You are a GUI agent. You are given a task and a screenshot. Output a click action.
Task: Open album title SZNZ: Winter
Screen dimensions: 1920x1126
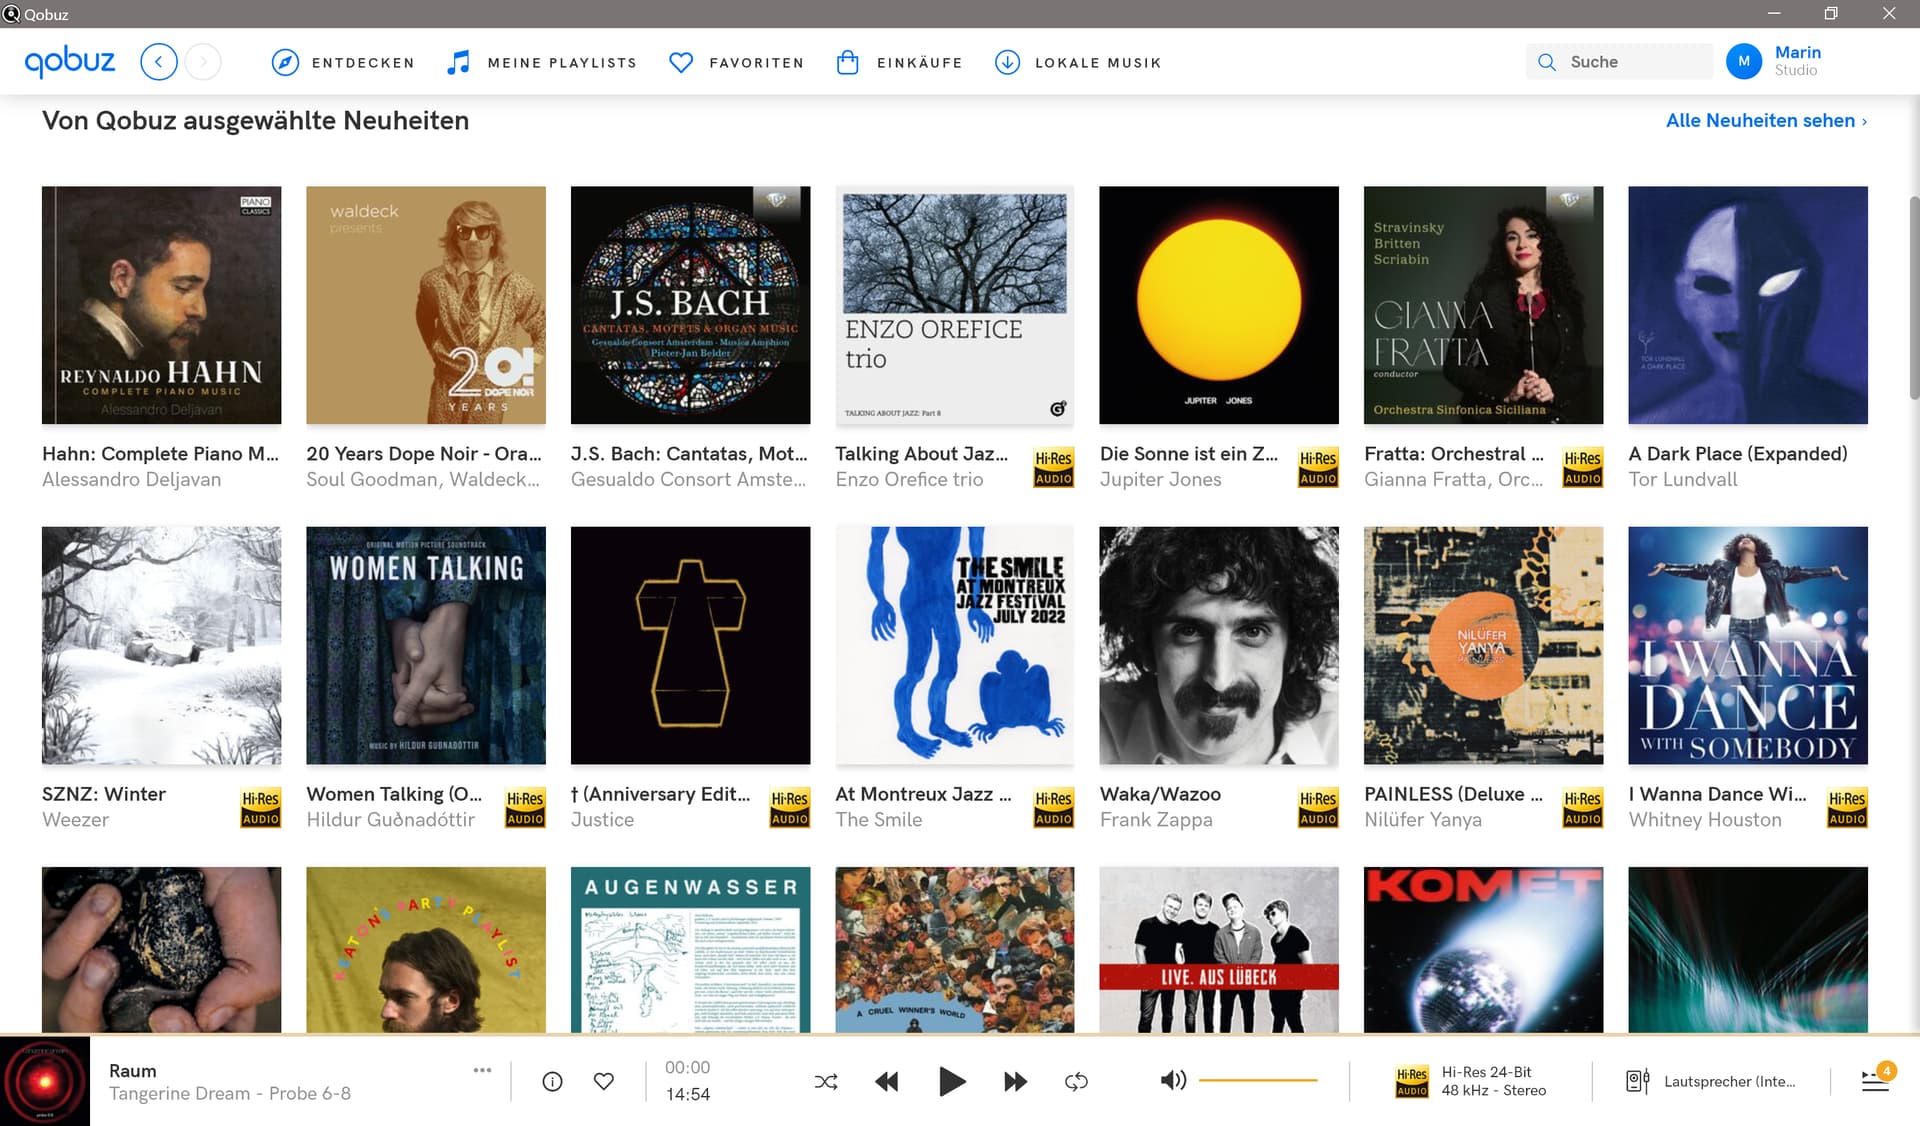pyautogui.click(x=104, y=794)
